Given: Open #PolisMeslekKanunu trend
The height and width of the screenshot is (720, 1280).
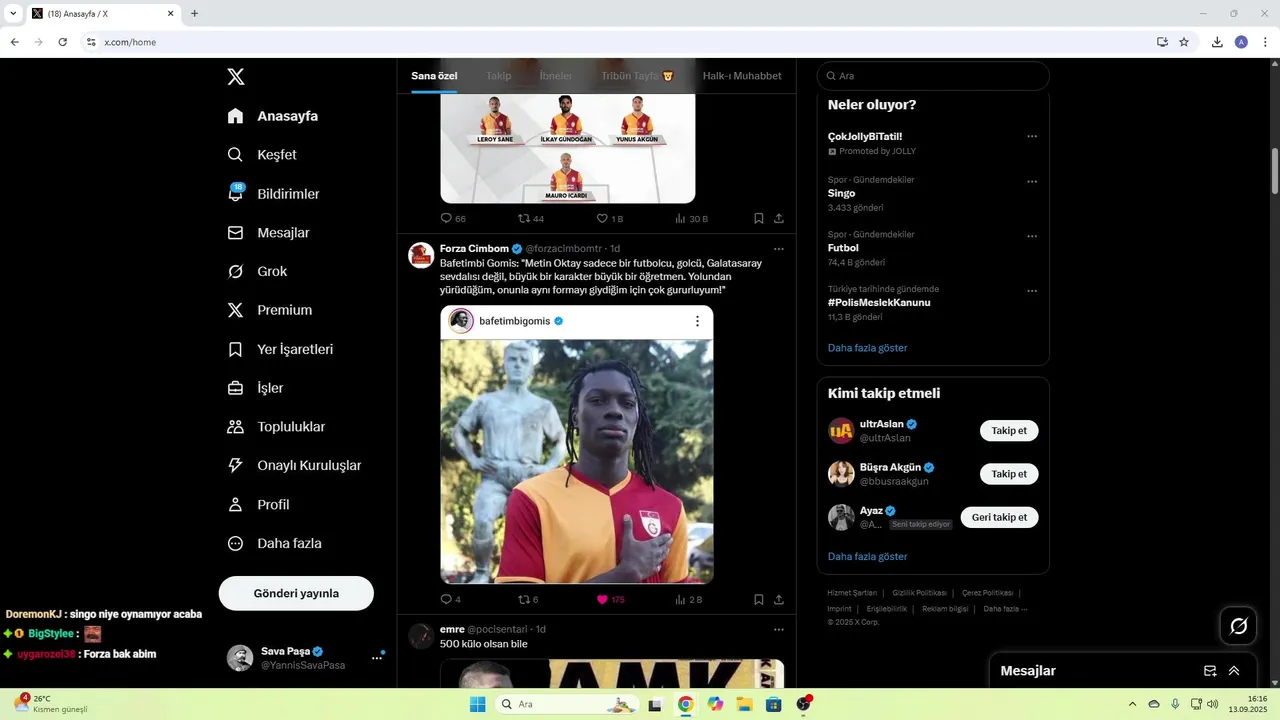Looking at the screenshot, I should [x=879, y=302].
